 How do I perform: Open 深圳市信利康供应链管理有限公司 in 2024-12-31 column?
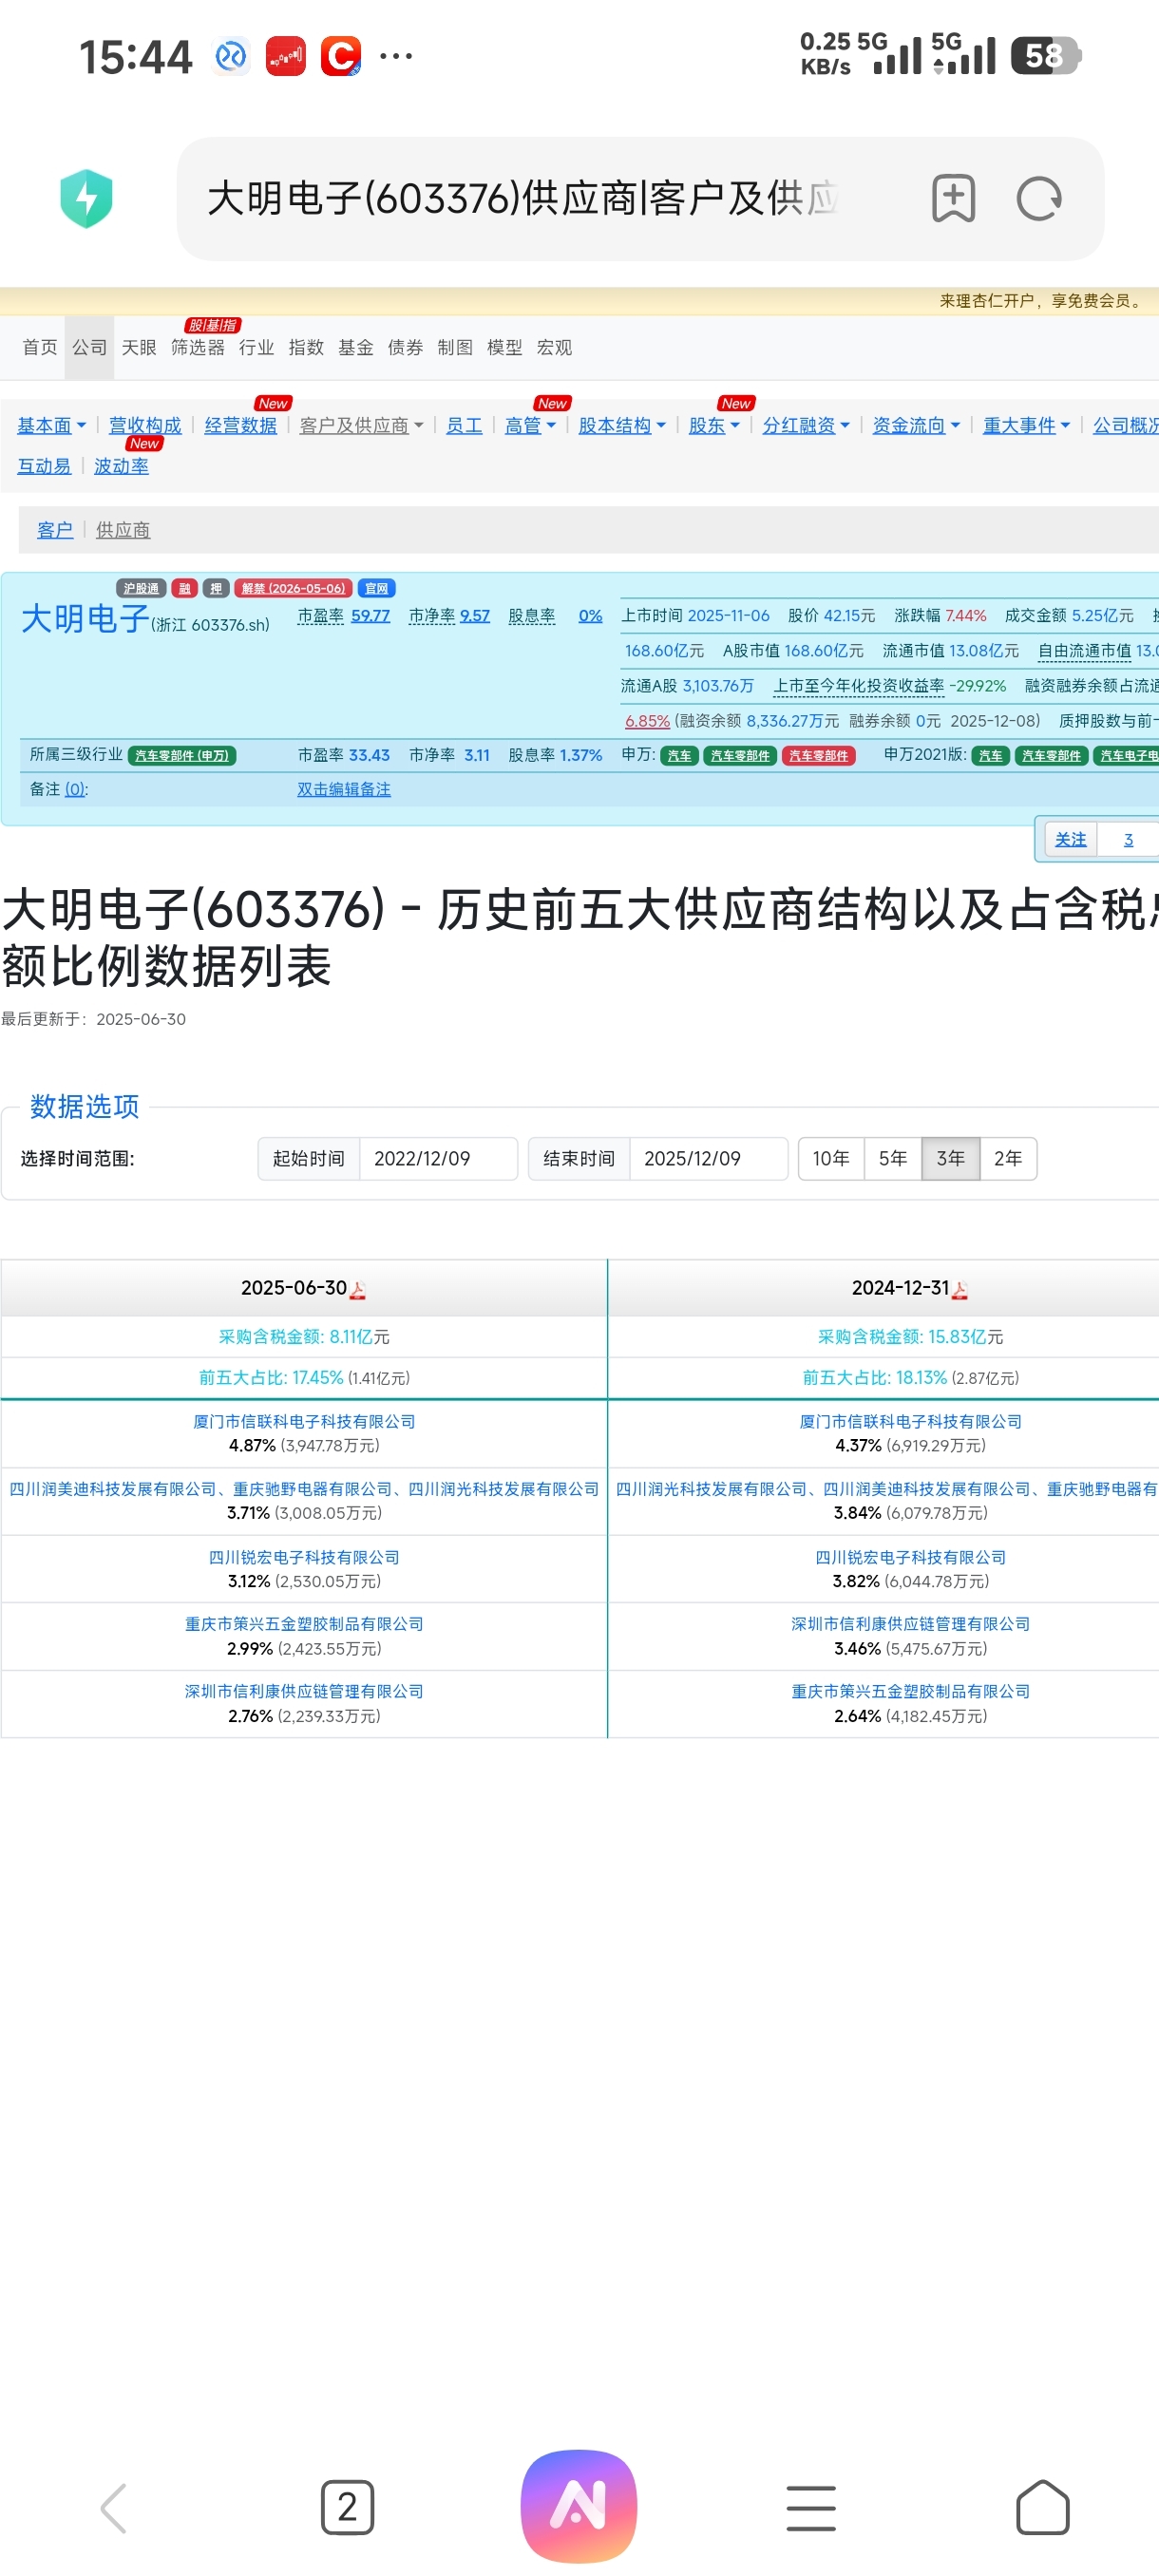911,1625
